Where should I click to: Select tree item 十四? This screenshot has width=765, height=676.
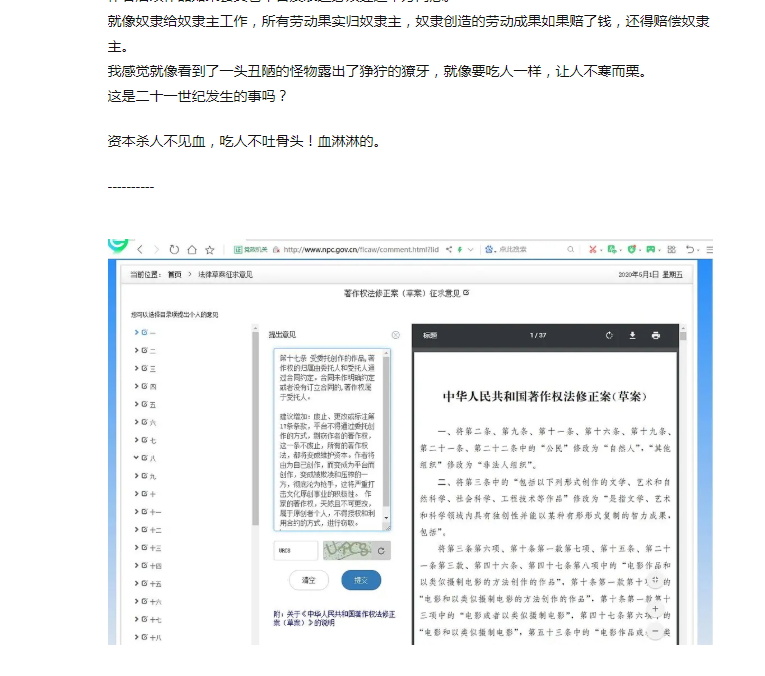click(x=156, y=566)
